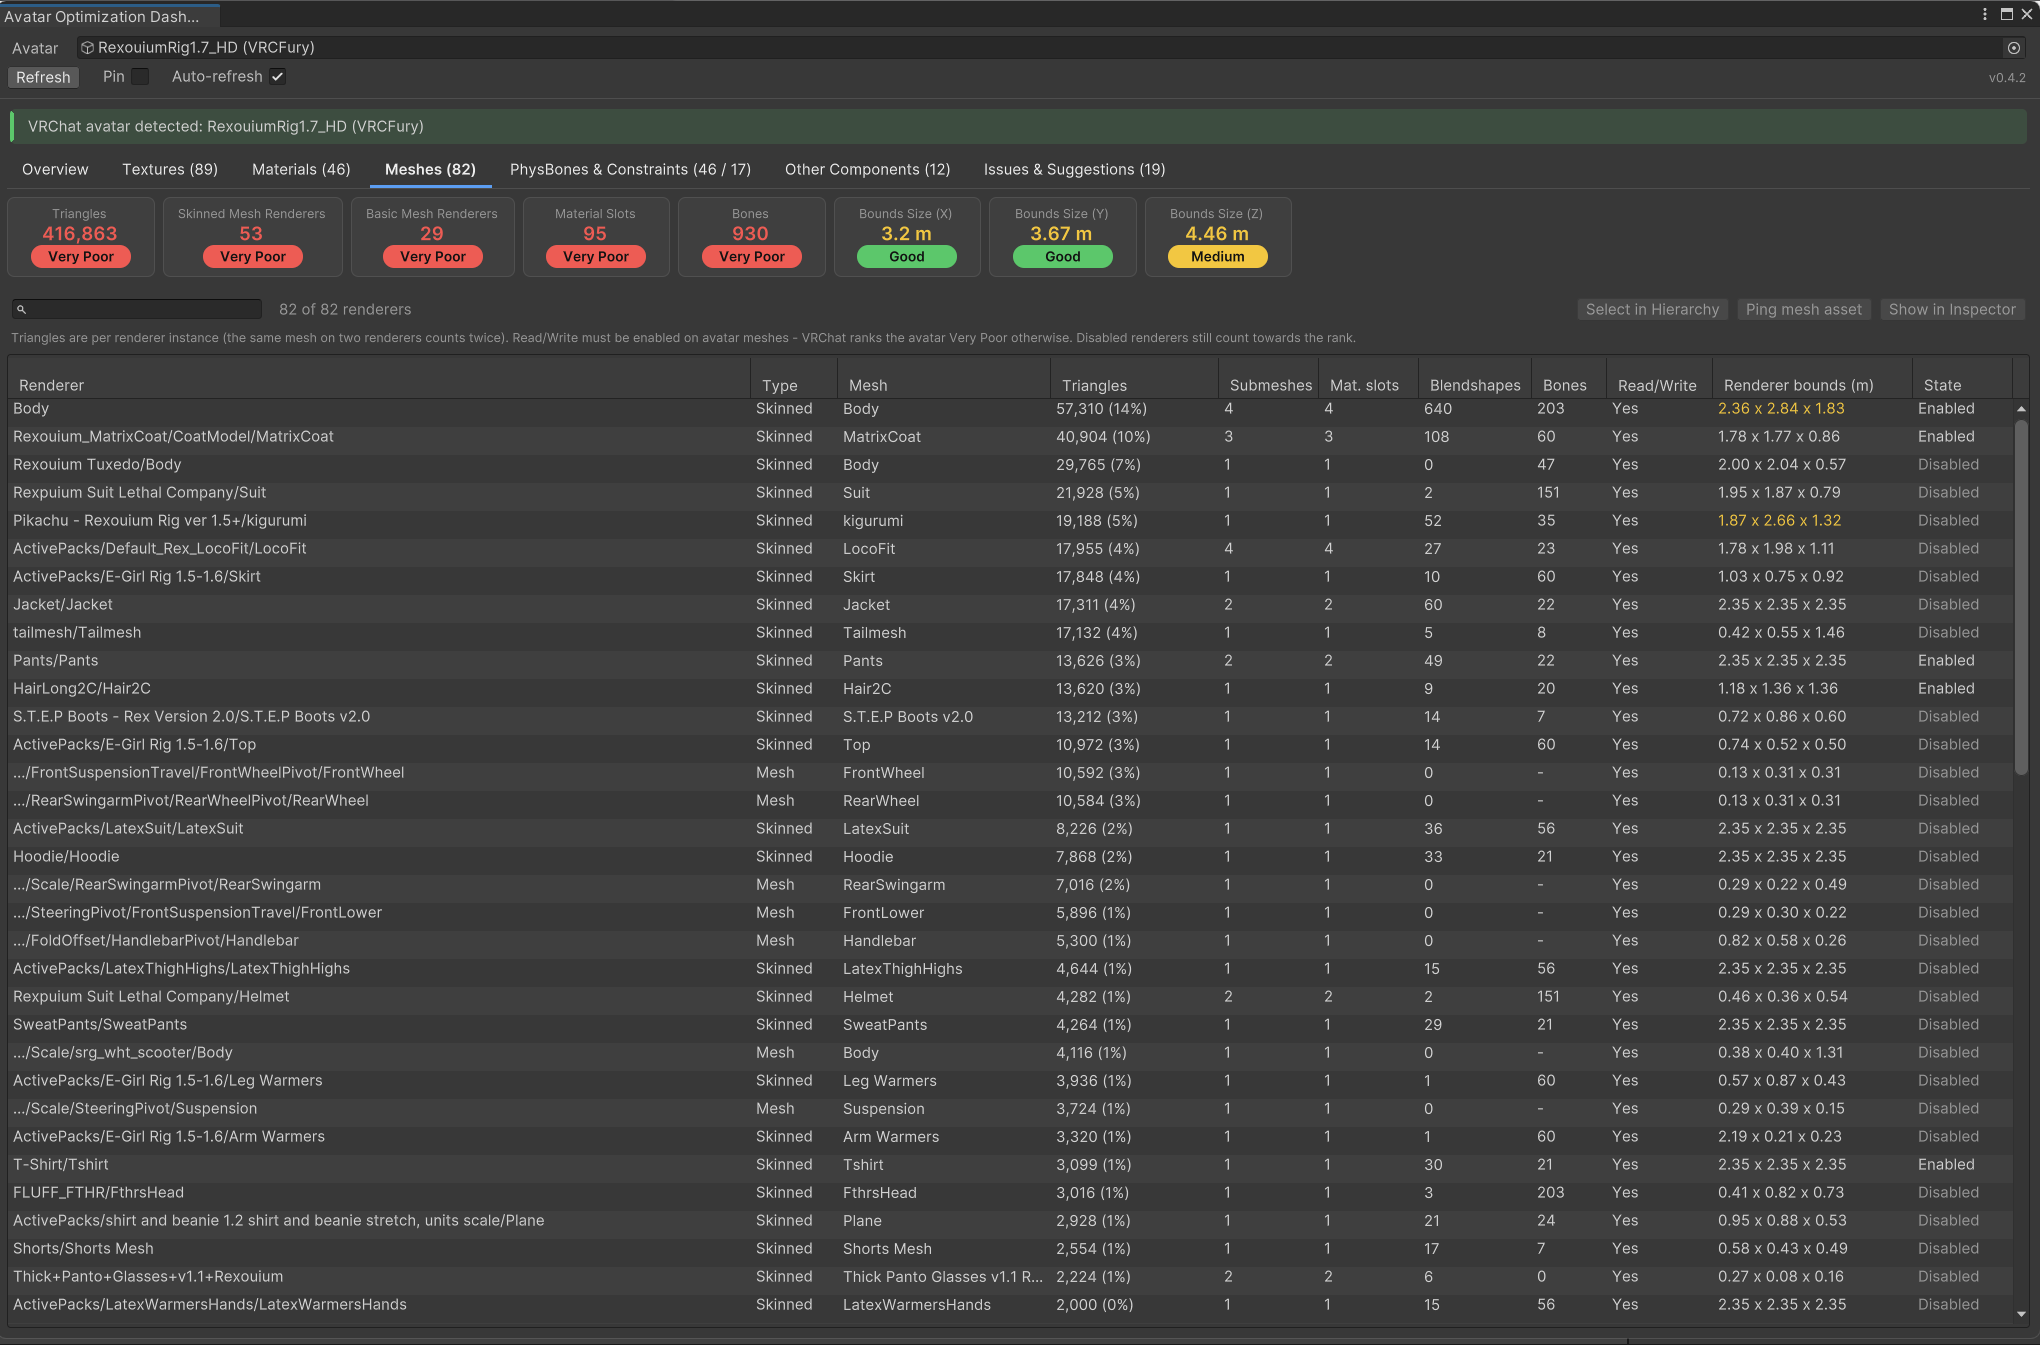Open the Materials (46) tab
This screenshot has height=1345, width=2040.
coord(301,169)
